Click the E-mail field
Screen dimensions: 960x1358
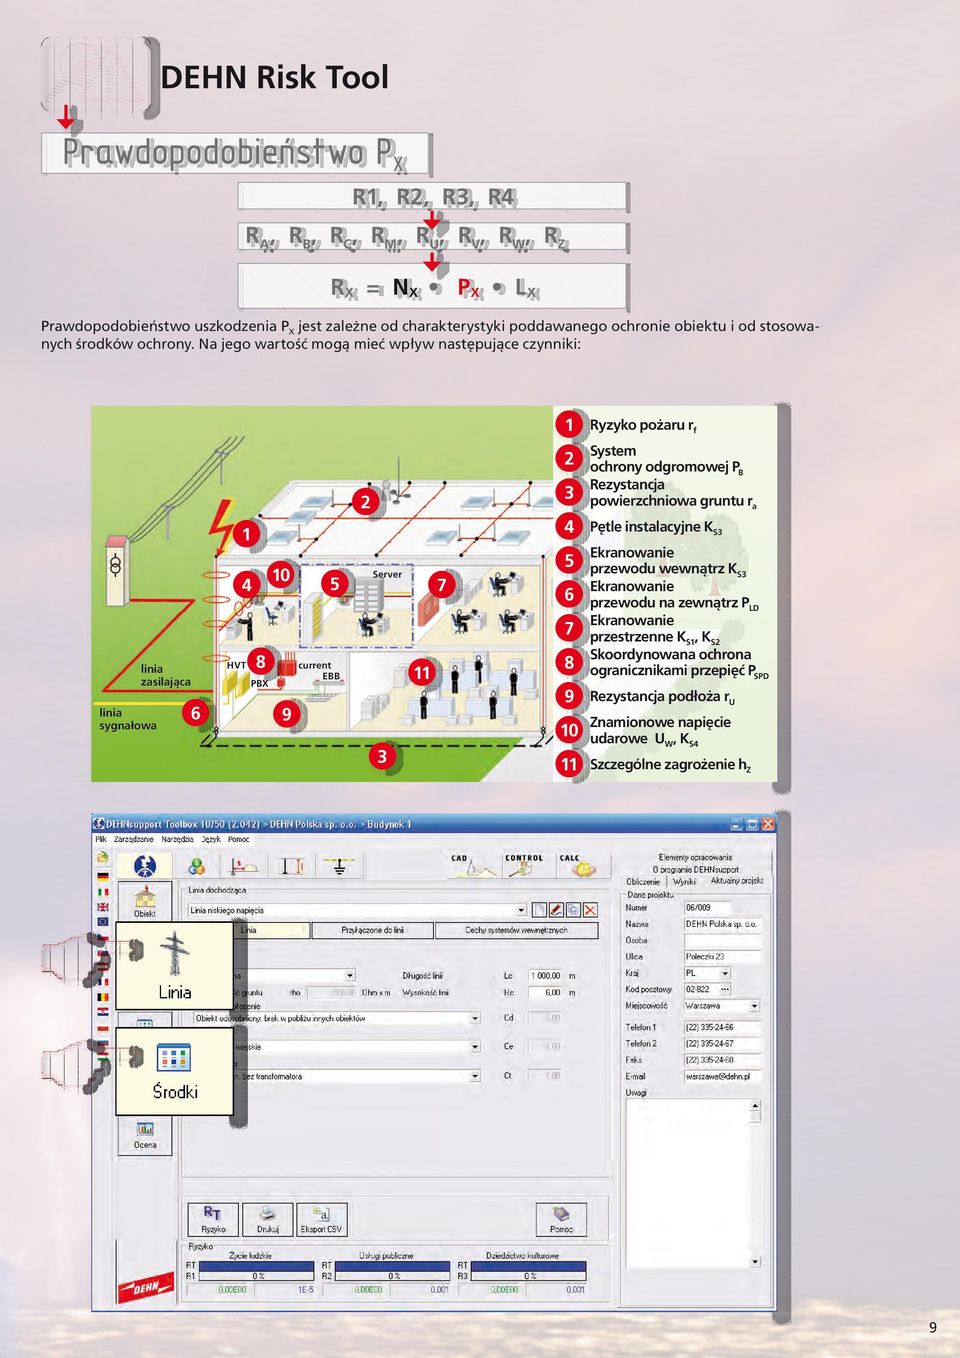[x=723, y=1077]
